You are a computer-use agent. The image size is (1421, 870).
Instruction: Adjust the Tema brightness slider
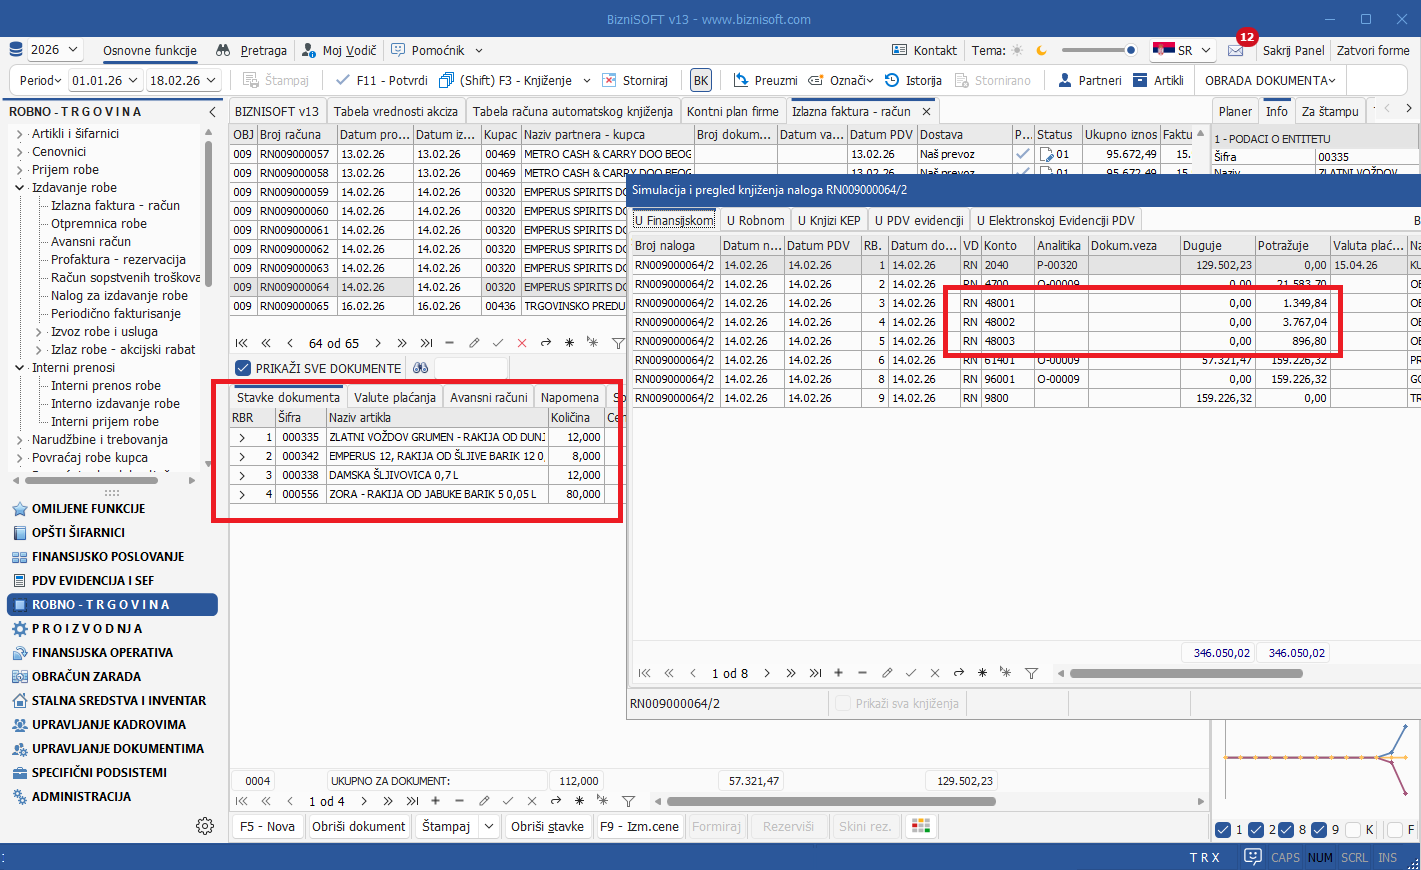[x=1098, y=50]
